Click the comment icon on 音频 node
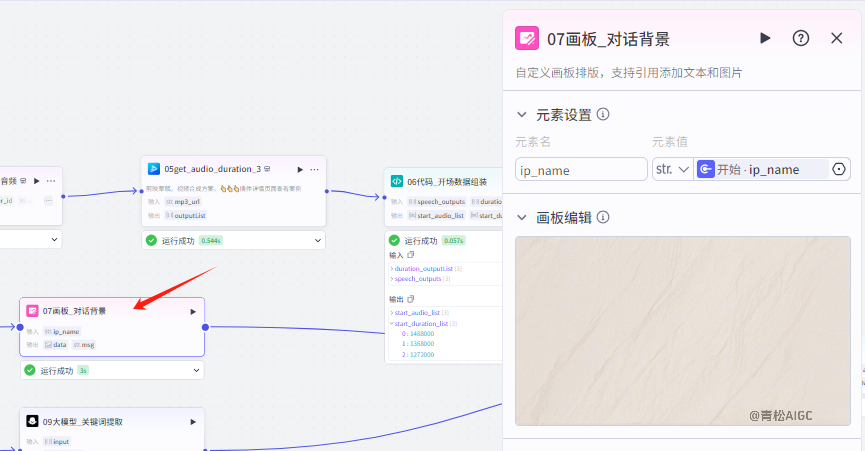Screen dimensions: 865x451 point(23,181)
